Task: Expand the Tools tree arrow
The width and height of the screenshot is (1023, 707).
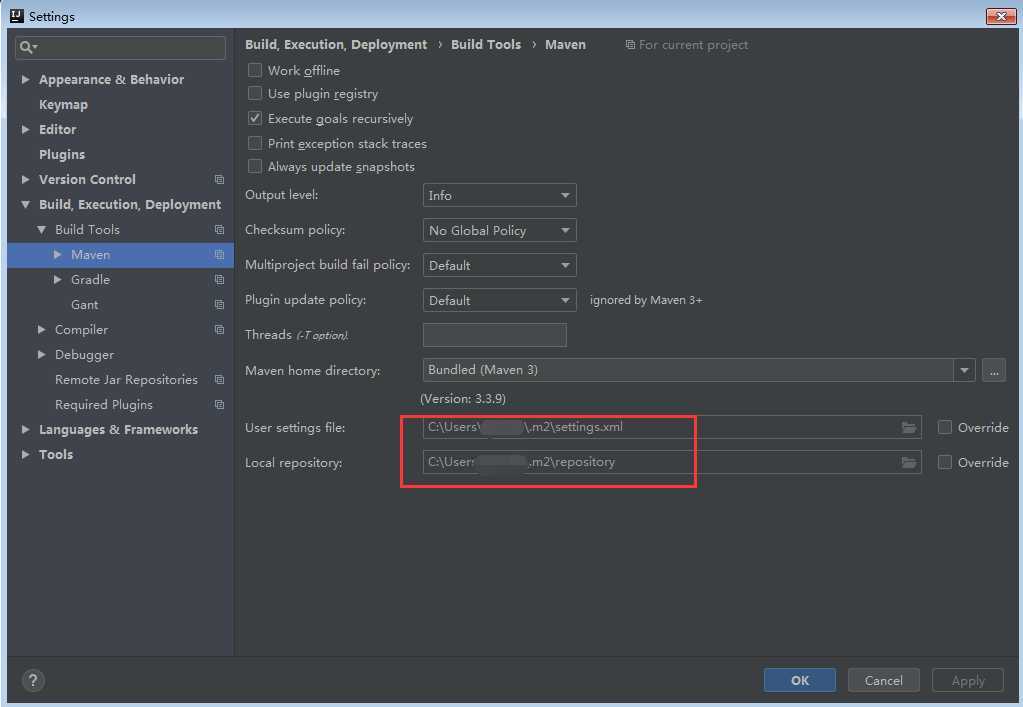Action: point(25,455)
